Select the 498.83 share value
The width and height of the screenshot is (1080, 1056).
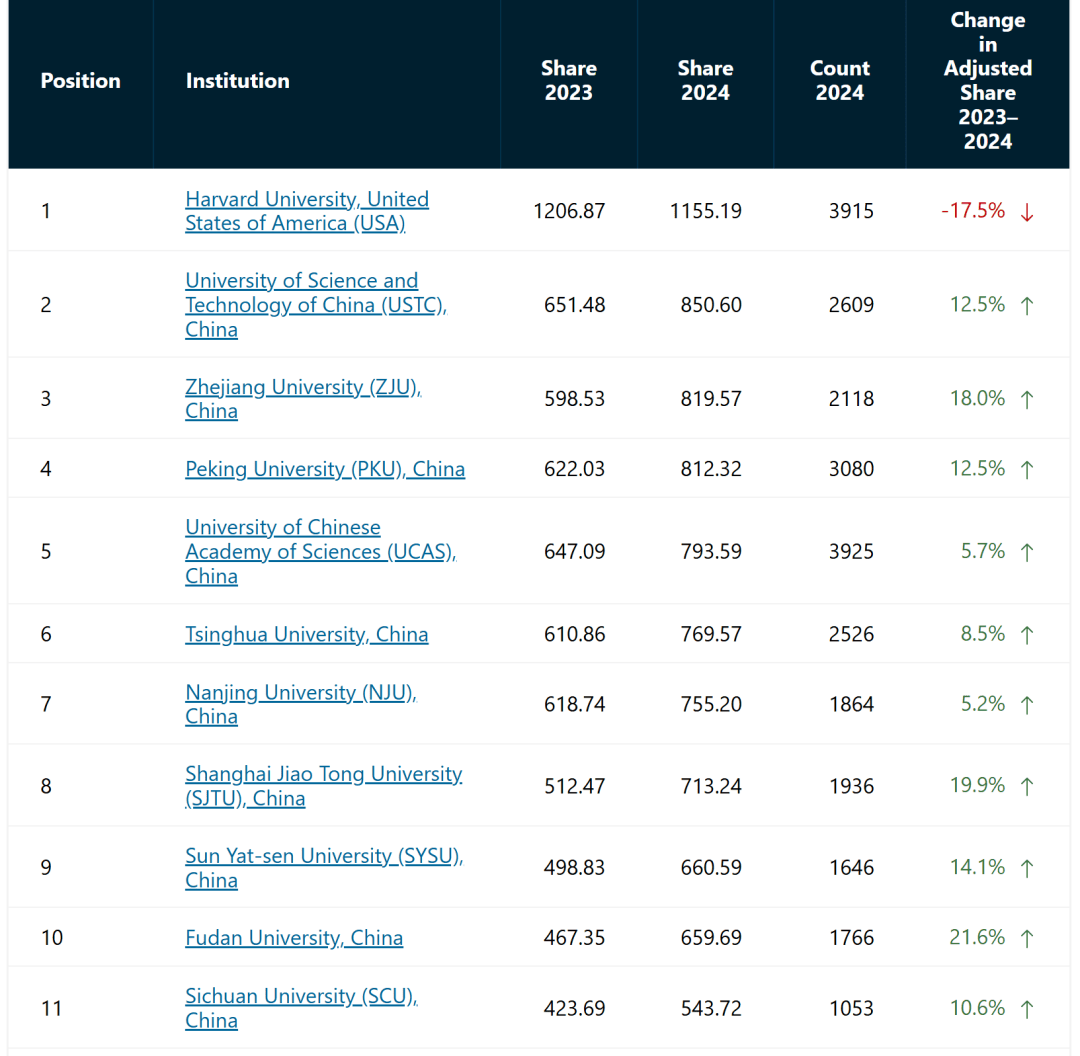[574, 868]
